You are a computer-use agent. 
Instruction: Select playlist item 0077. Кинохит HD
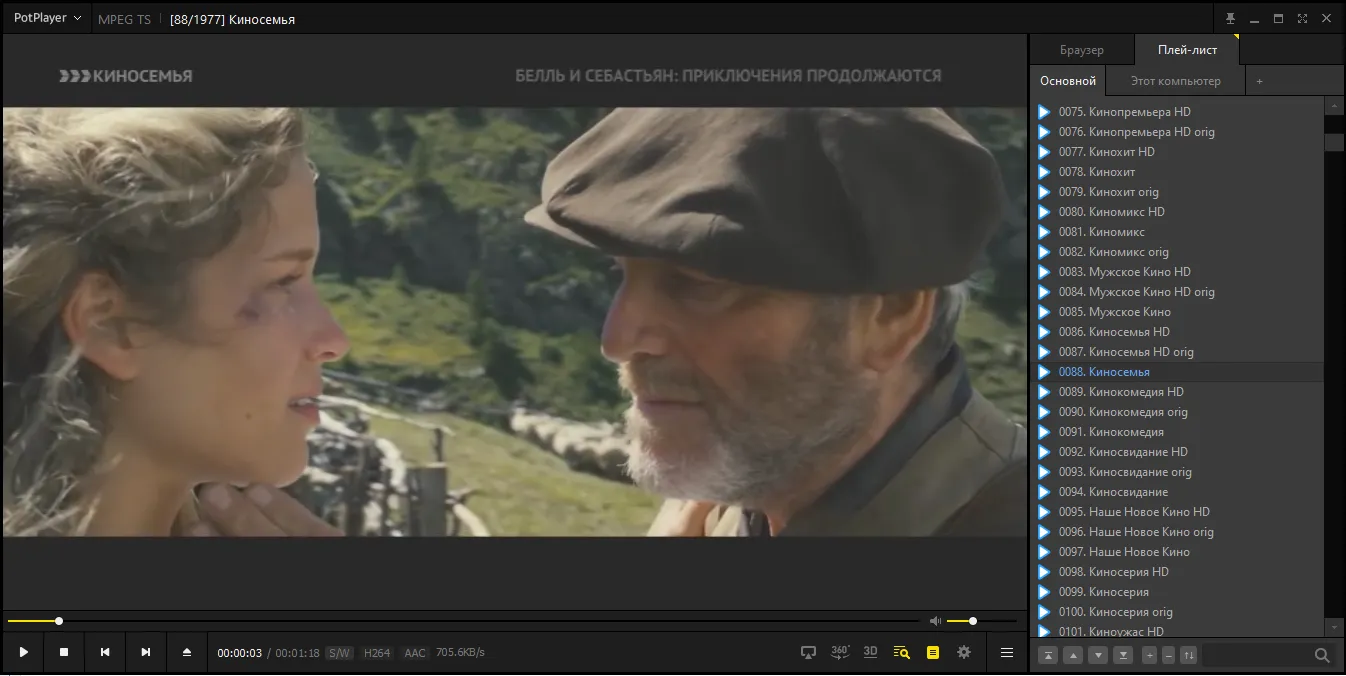(1177, 152)
